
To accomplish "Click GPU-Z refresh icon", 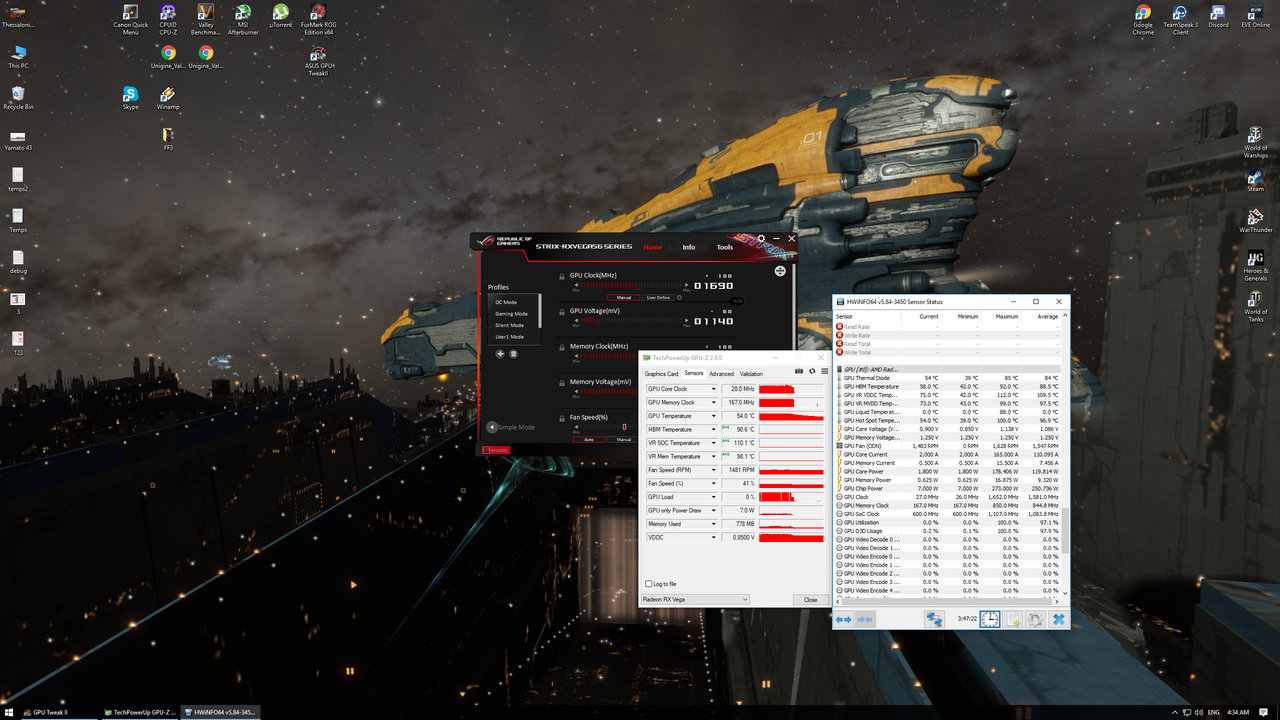I will click(x=811, y=372).
